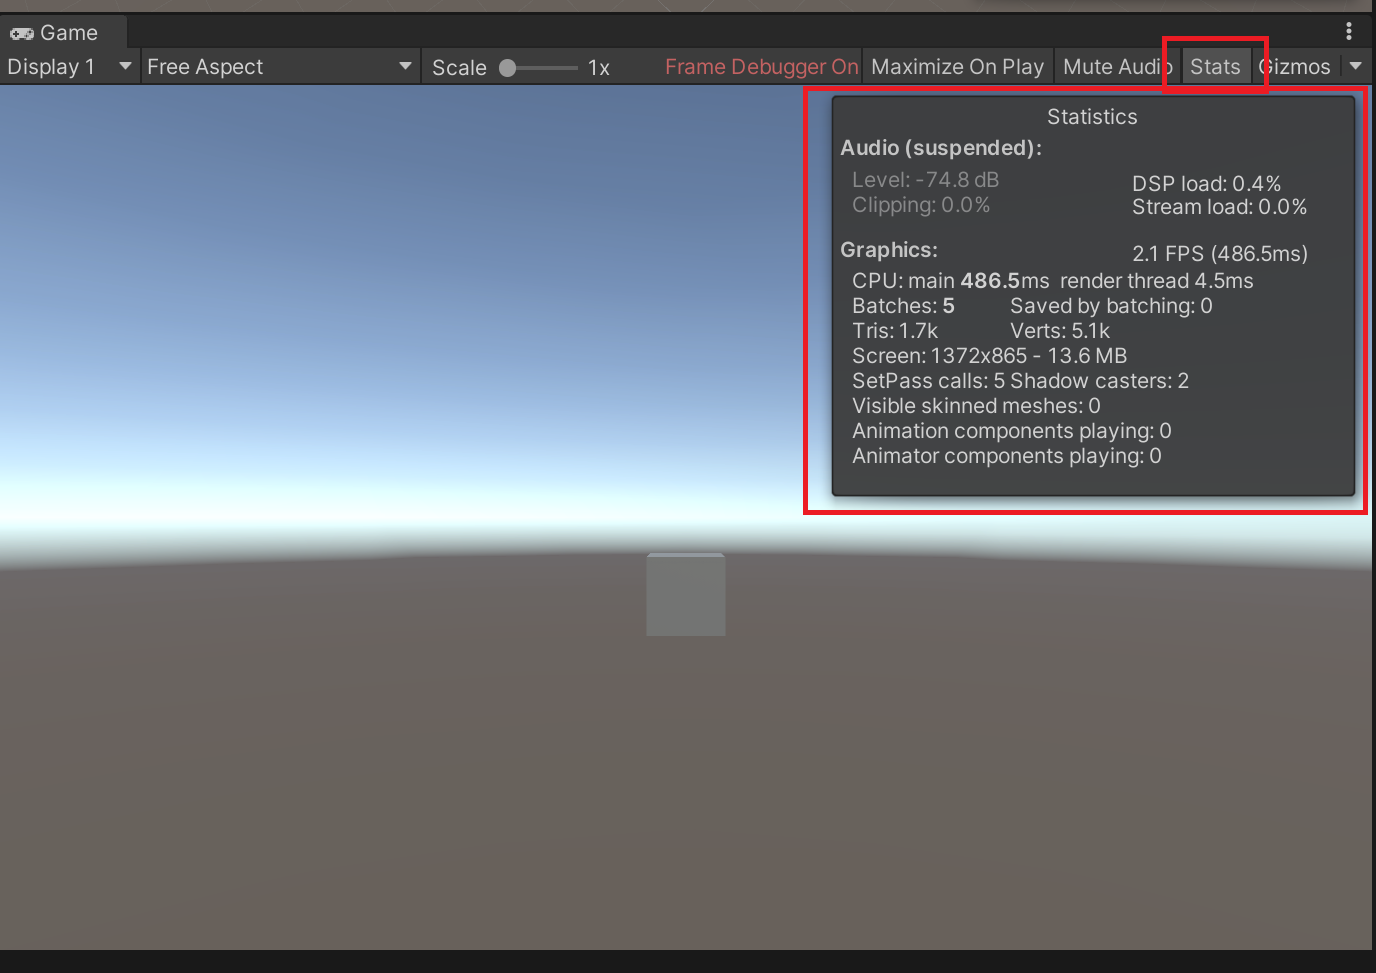Click the 1x scale value label

point(597,68)
